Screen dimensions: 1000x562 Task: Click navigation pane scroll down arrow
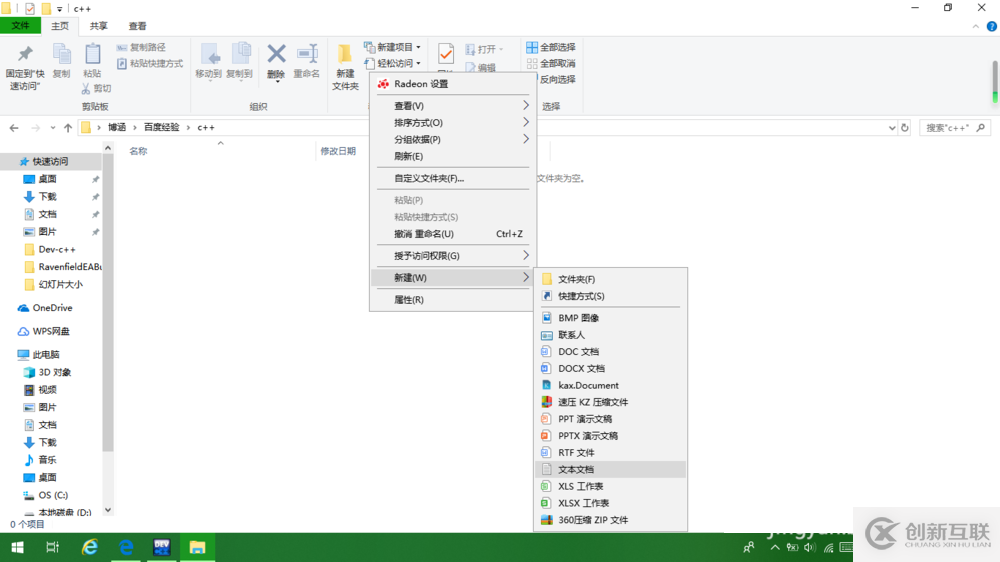click(x=108, y=510)
